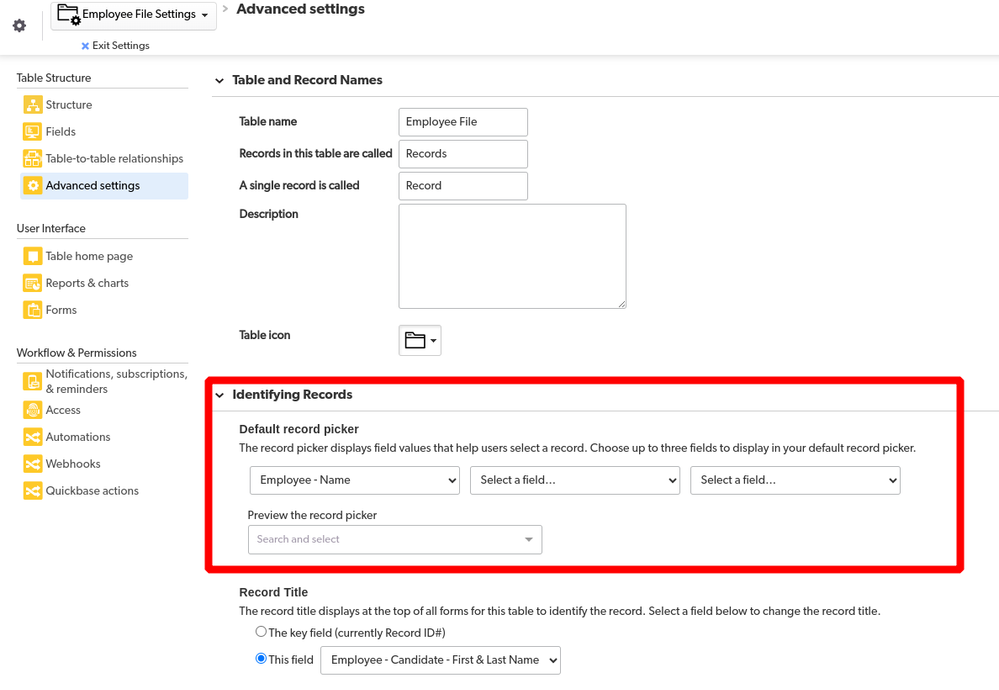Select the 'This field' radio button
The image size is (999, 690).
(x=261, y=658)
